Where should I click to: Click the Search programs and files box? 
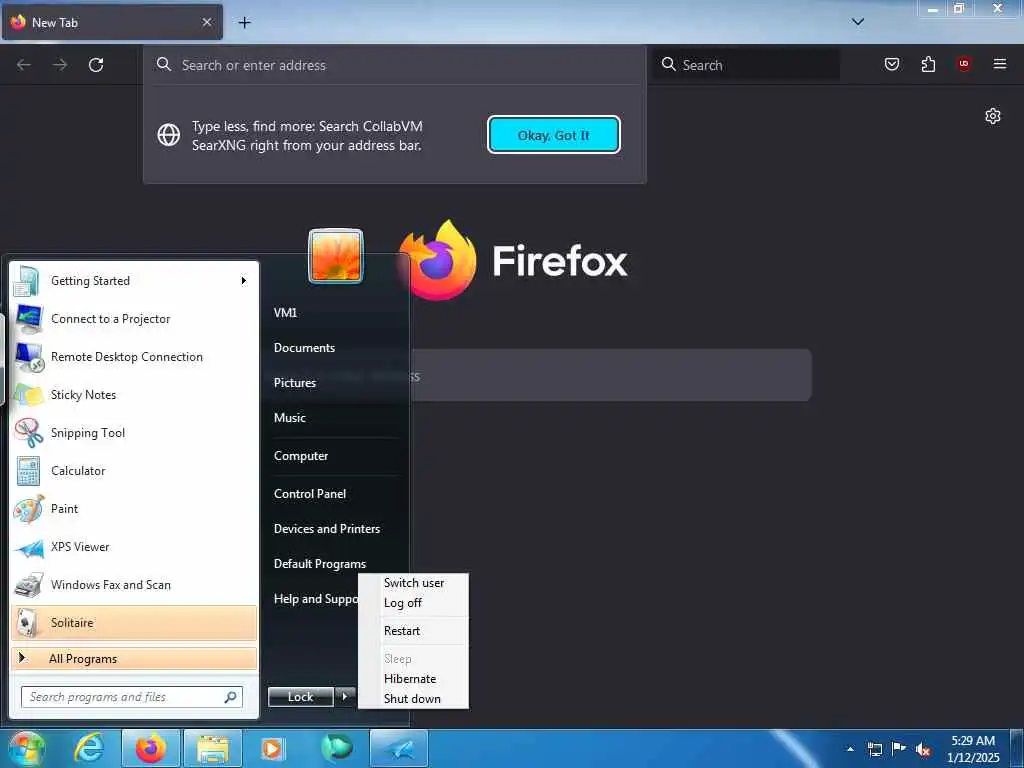point(132,697)
